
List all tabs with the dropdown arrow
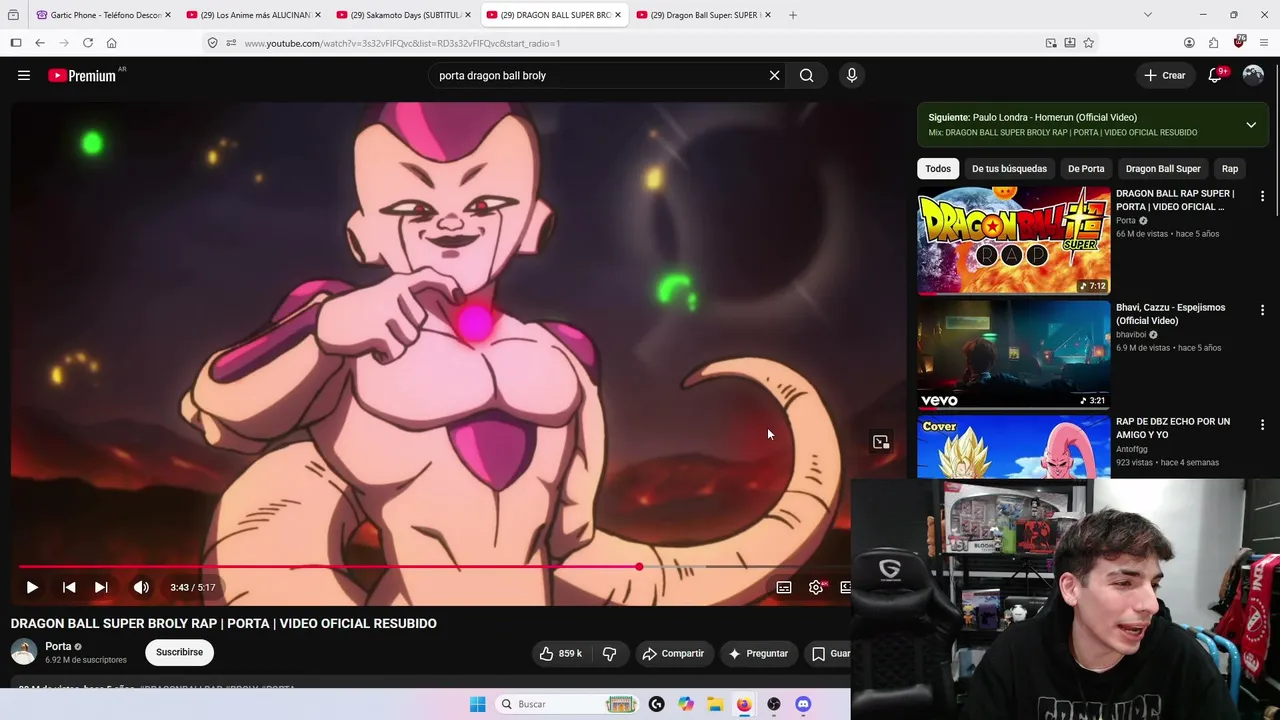pos(1148,15)
